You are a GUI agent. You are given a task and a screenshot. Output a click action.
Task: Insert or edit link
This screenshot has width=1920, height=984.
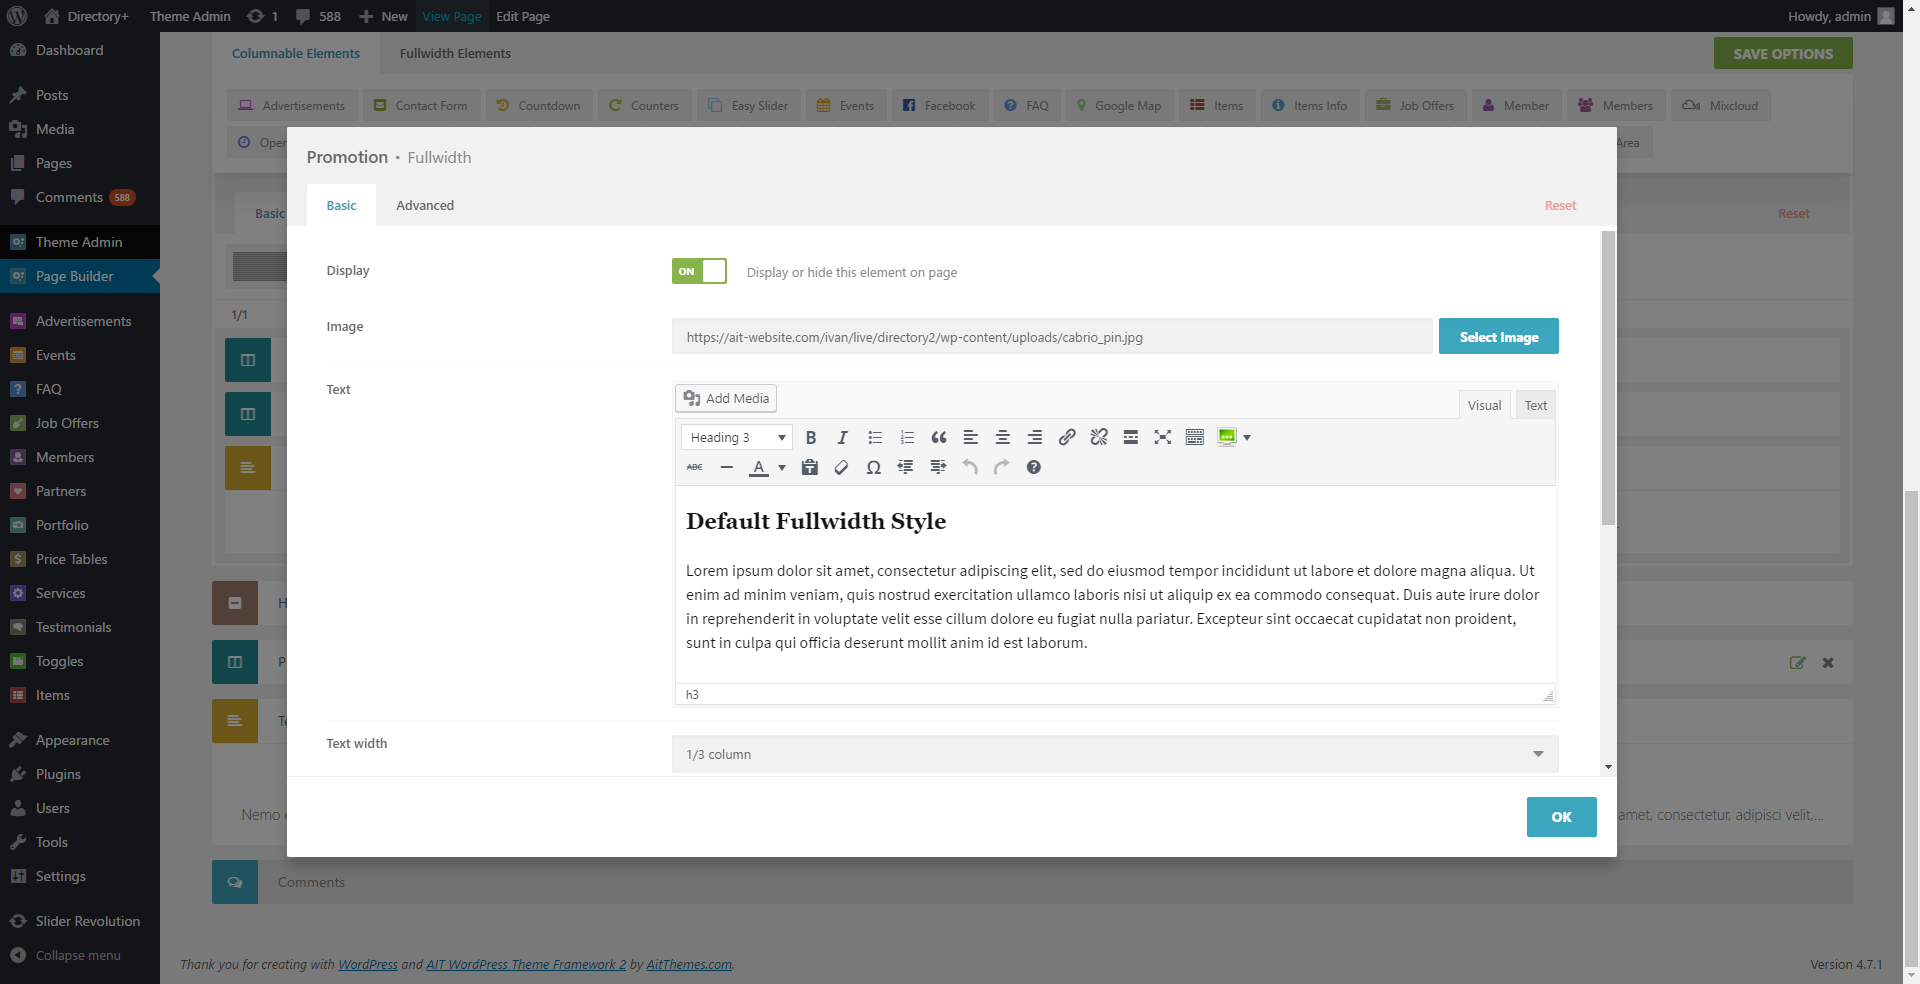tap(1067, 437)
